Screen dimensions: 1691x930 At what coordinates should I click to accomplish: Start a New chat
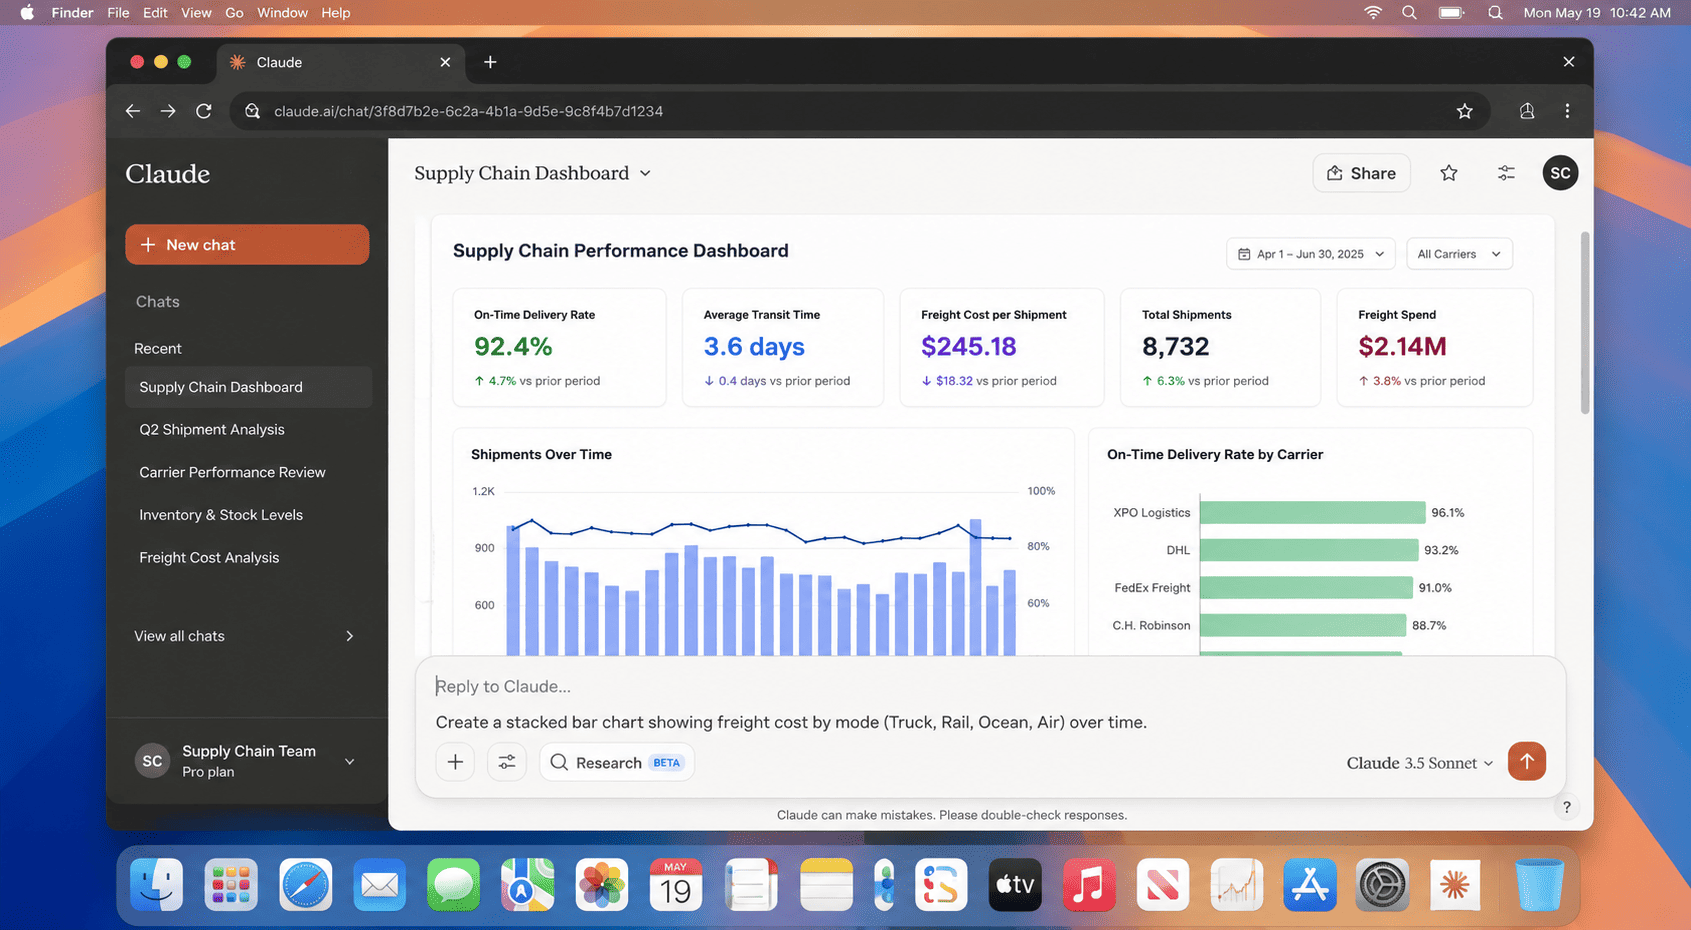[247, 245]
